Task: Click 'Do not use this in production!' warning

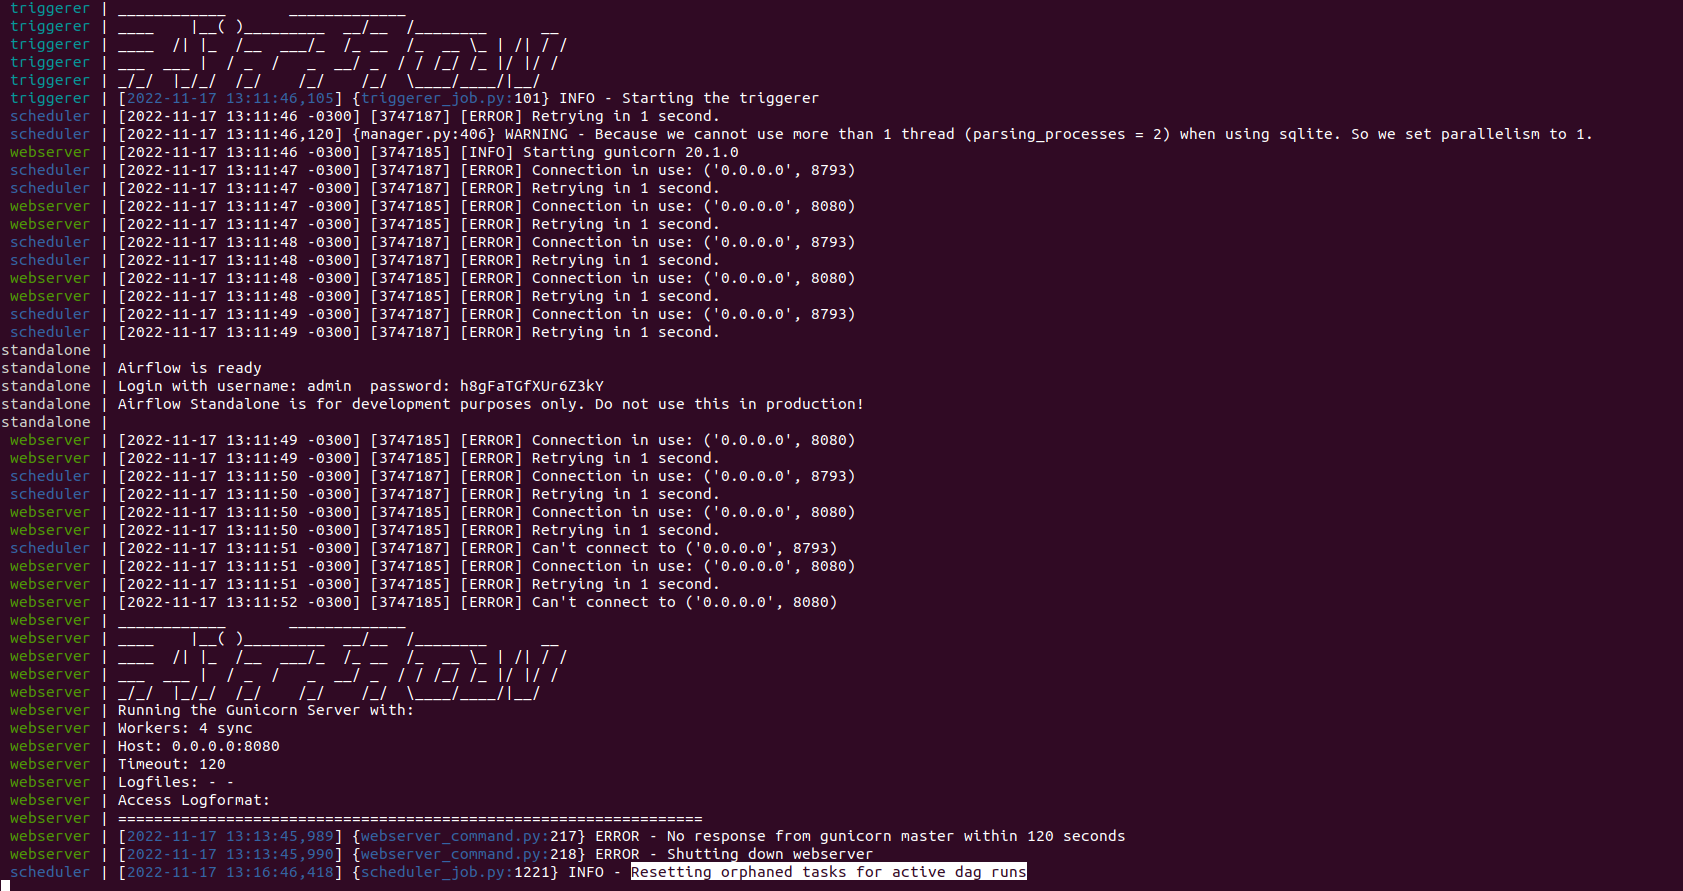Action: coord(729,404)
